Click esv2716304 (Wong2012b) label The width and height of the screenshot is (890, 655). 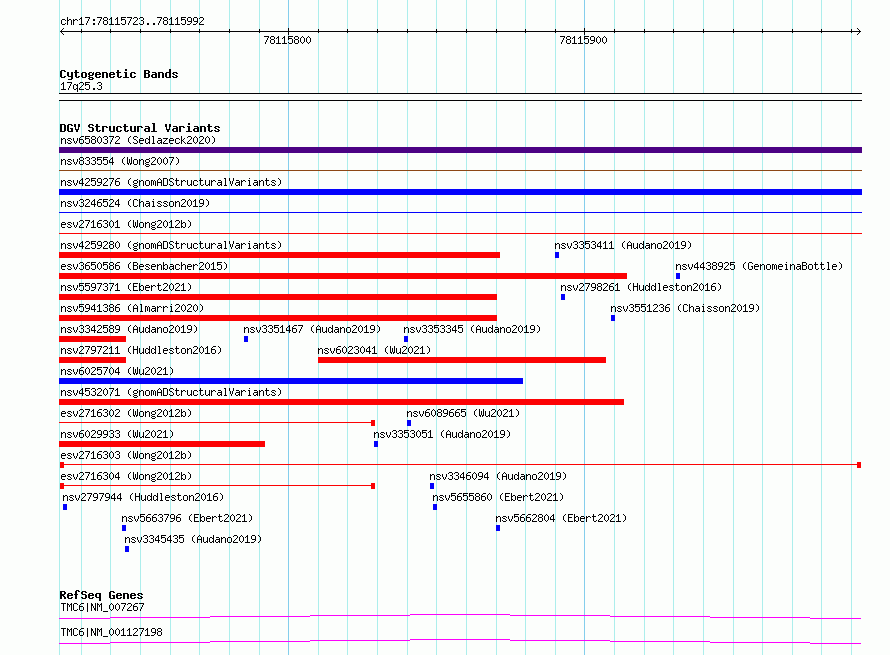point(126,476)
